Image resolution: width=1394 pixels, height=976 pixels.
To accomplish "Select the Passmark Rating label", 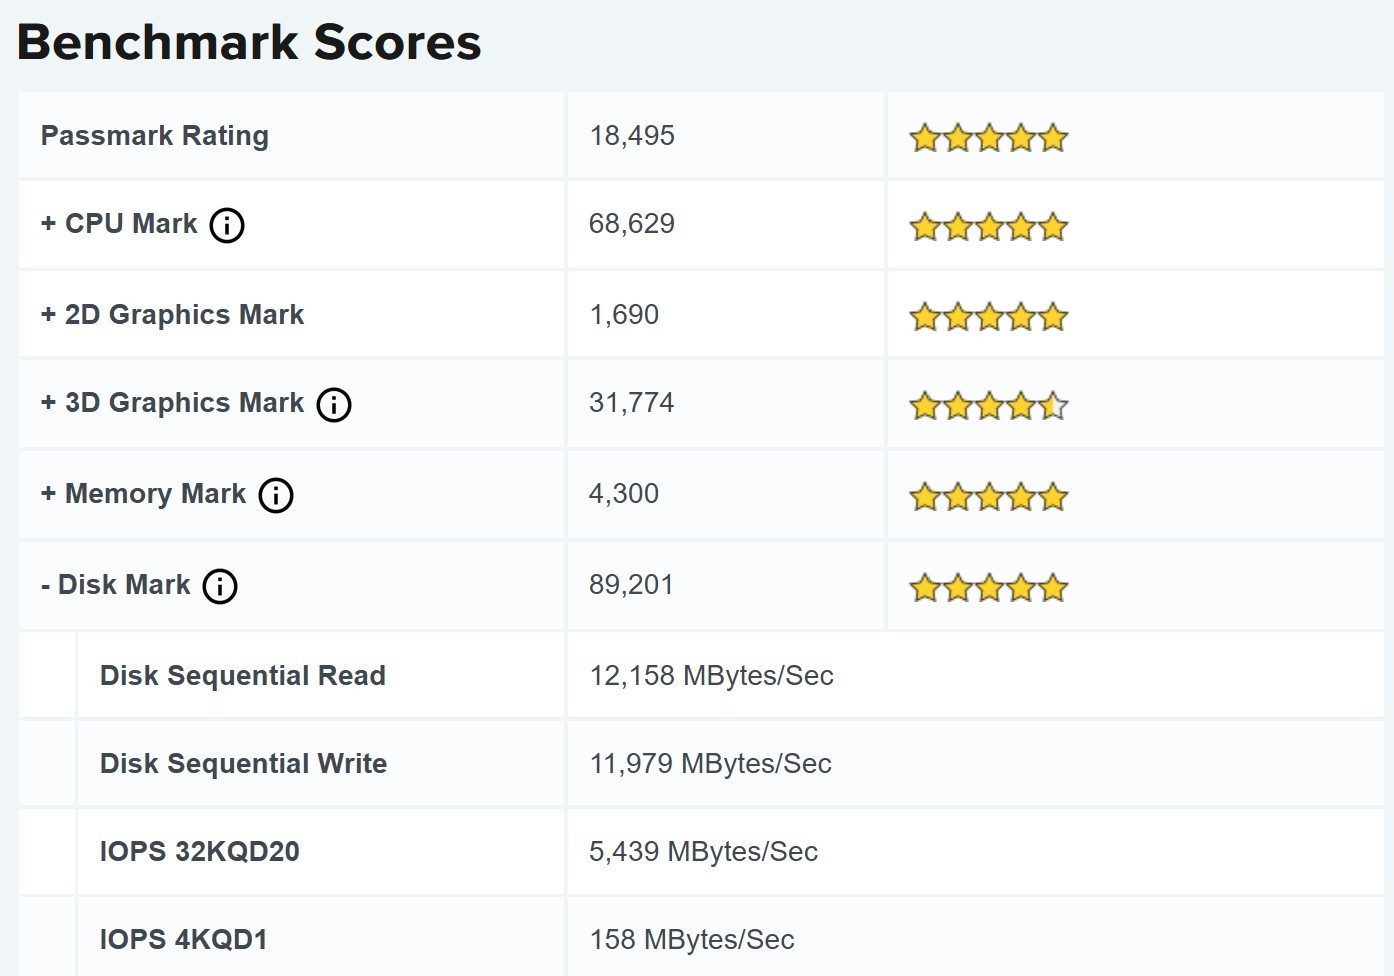I will [x=155, y=136].
